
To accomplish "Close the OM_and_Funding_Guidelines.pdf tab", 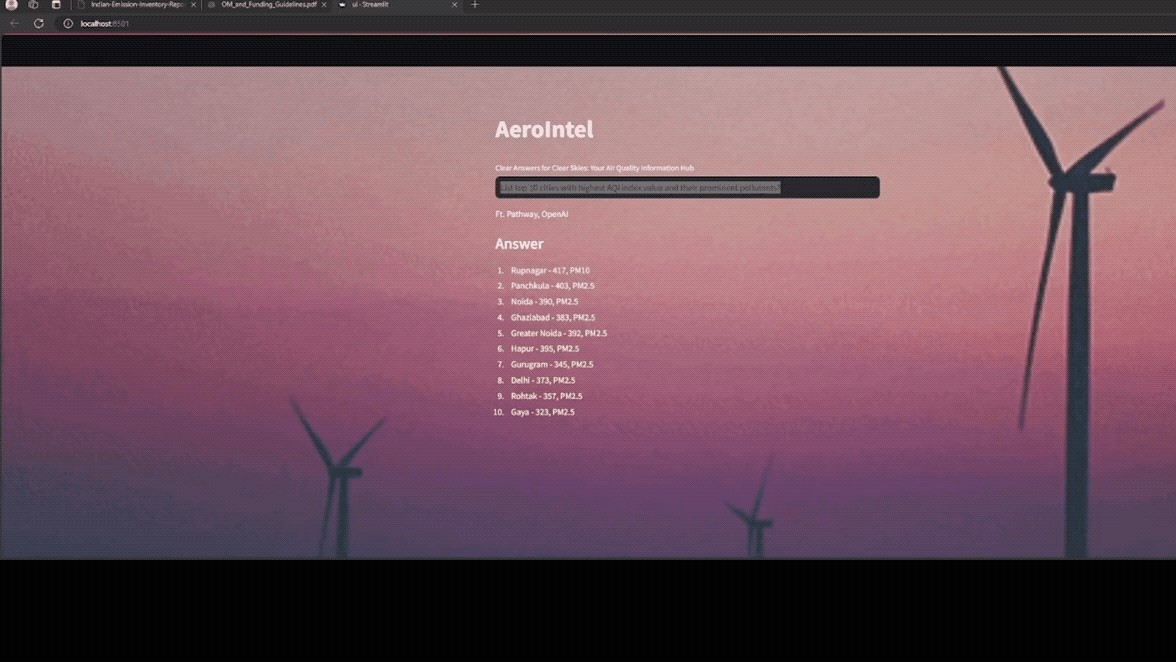I will [x=324, y=5].
